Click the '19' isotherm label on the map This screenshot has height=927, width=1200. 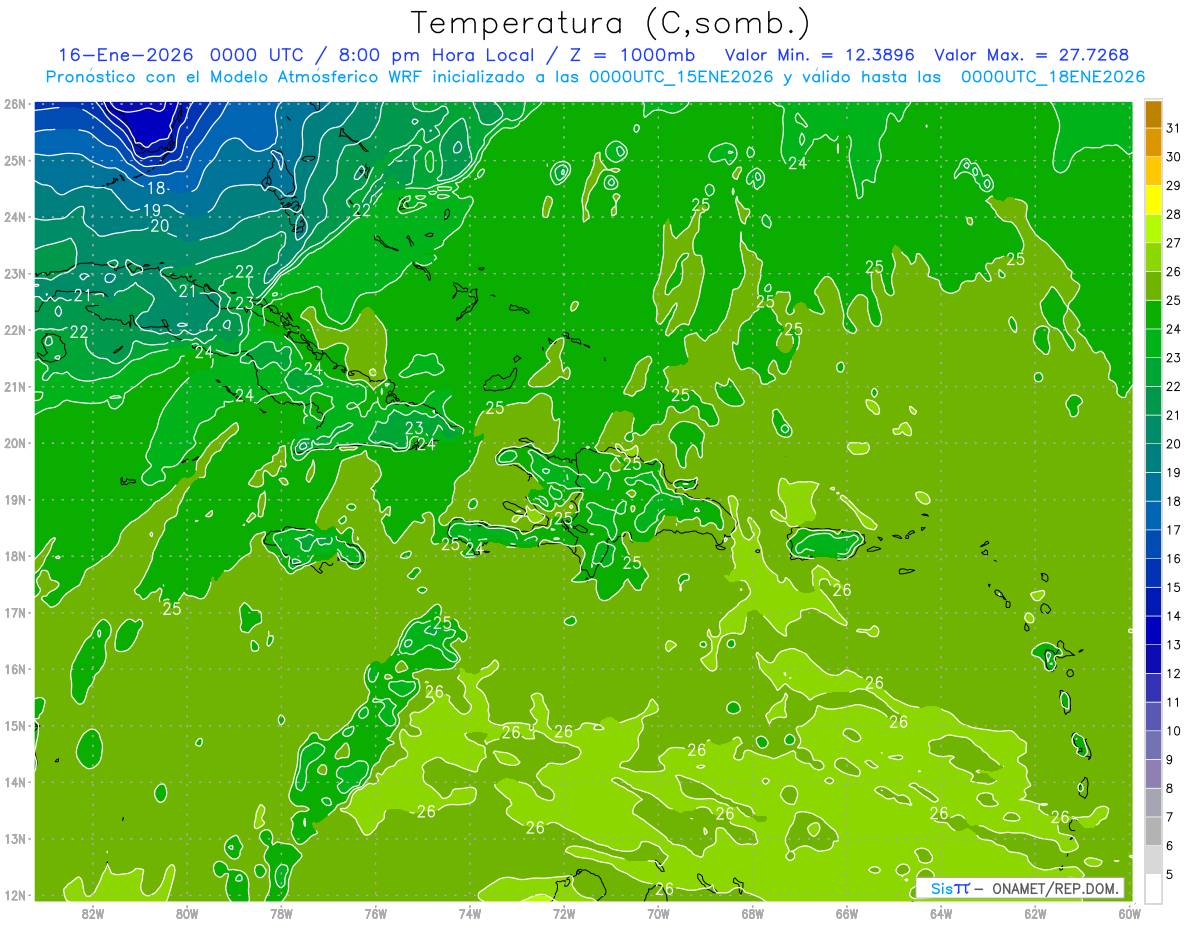click(152, 210)
